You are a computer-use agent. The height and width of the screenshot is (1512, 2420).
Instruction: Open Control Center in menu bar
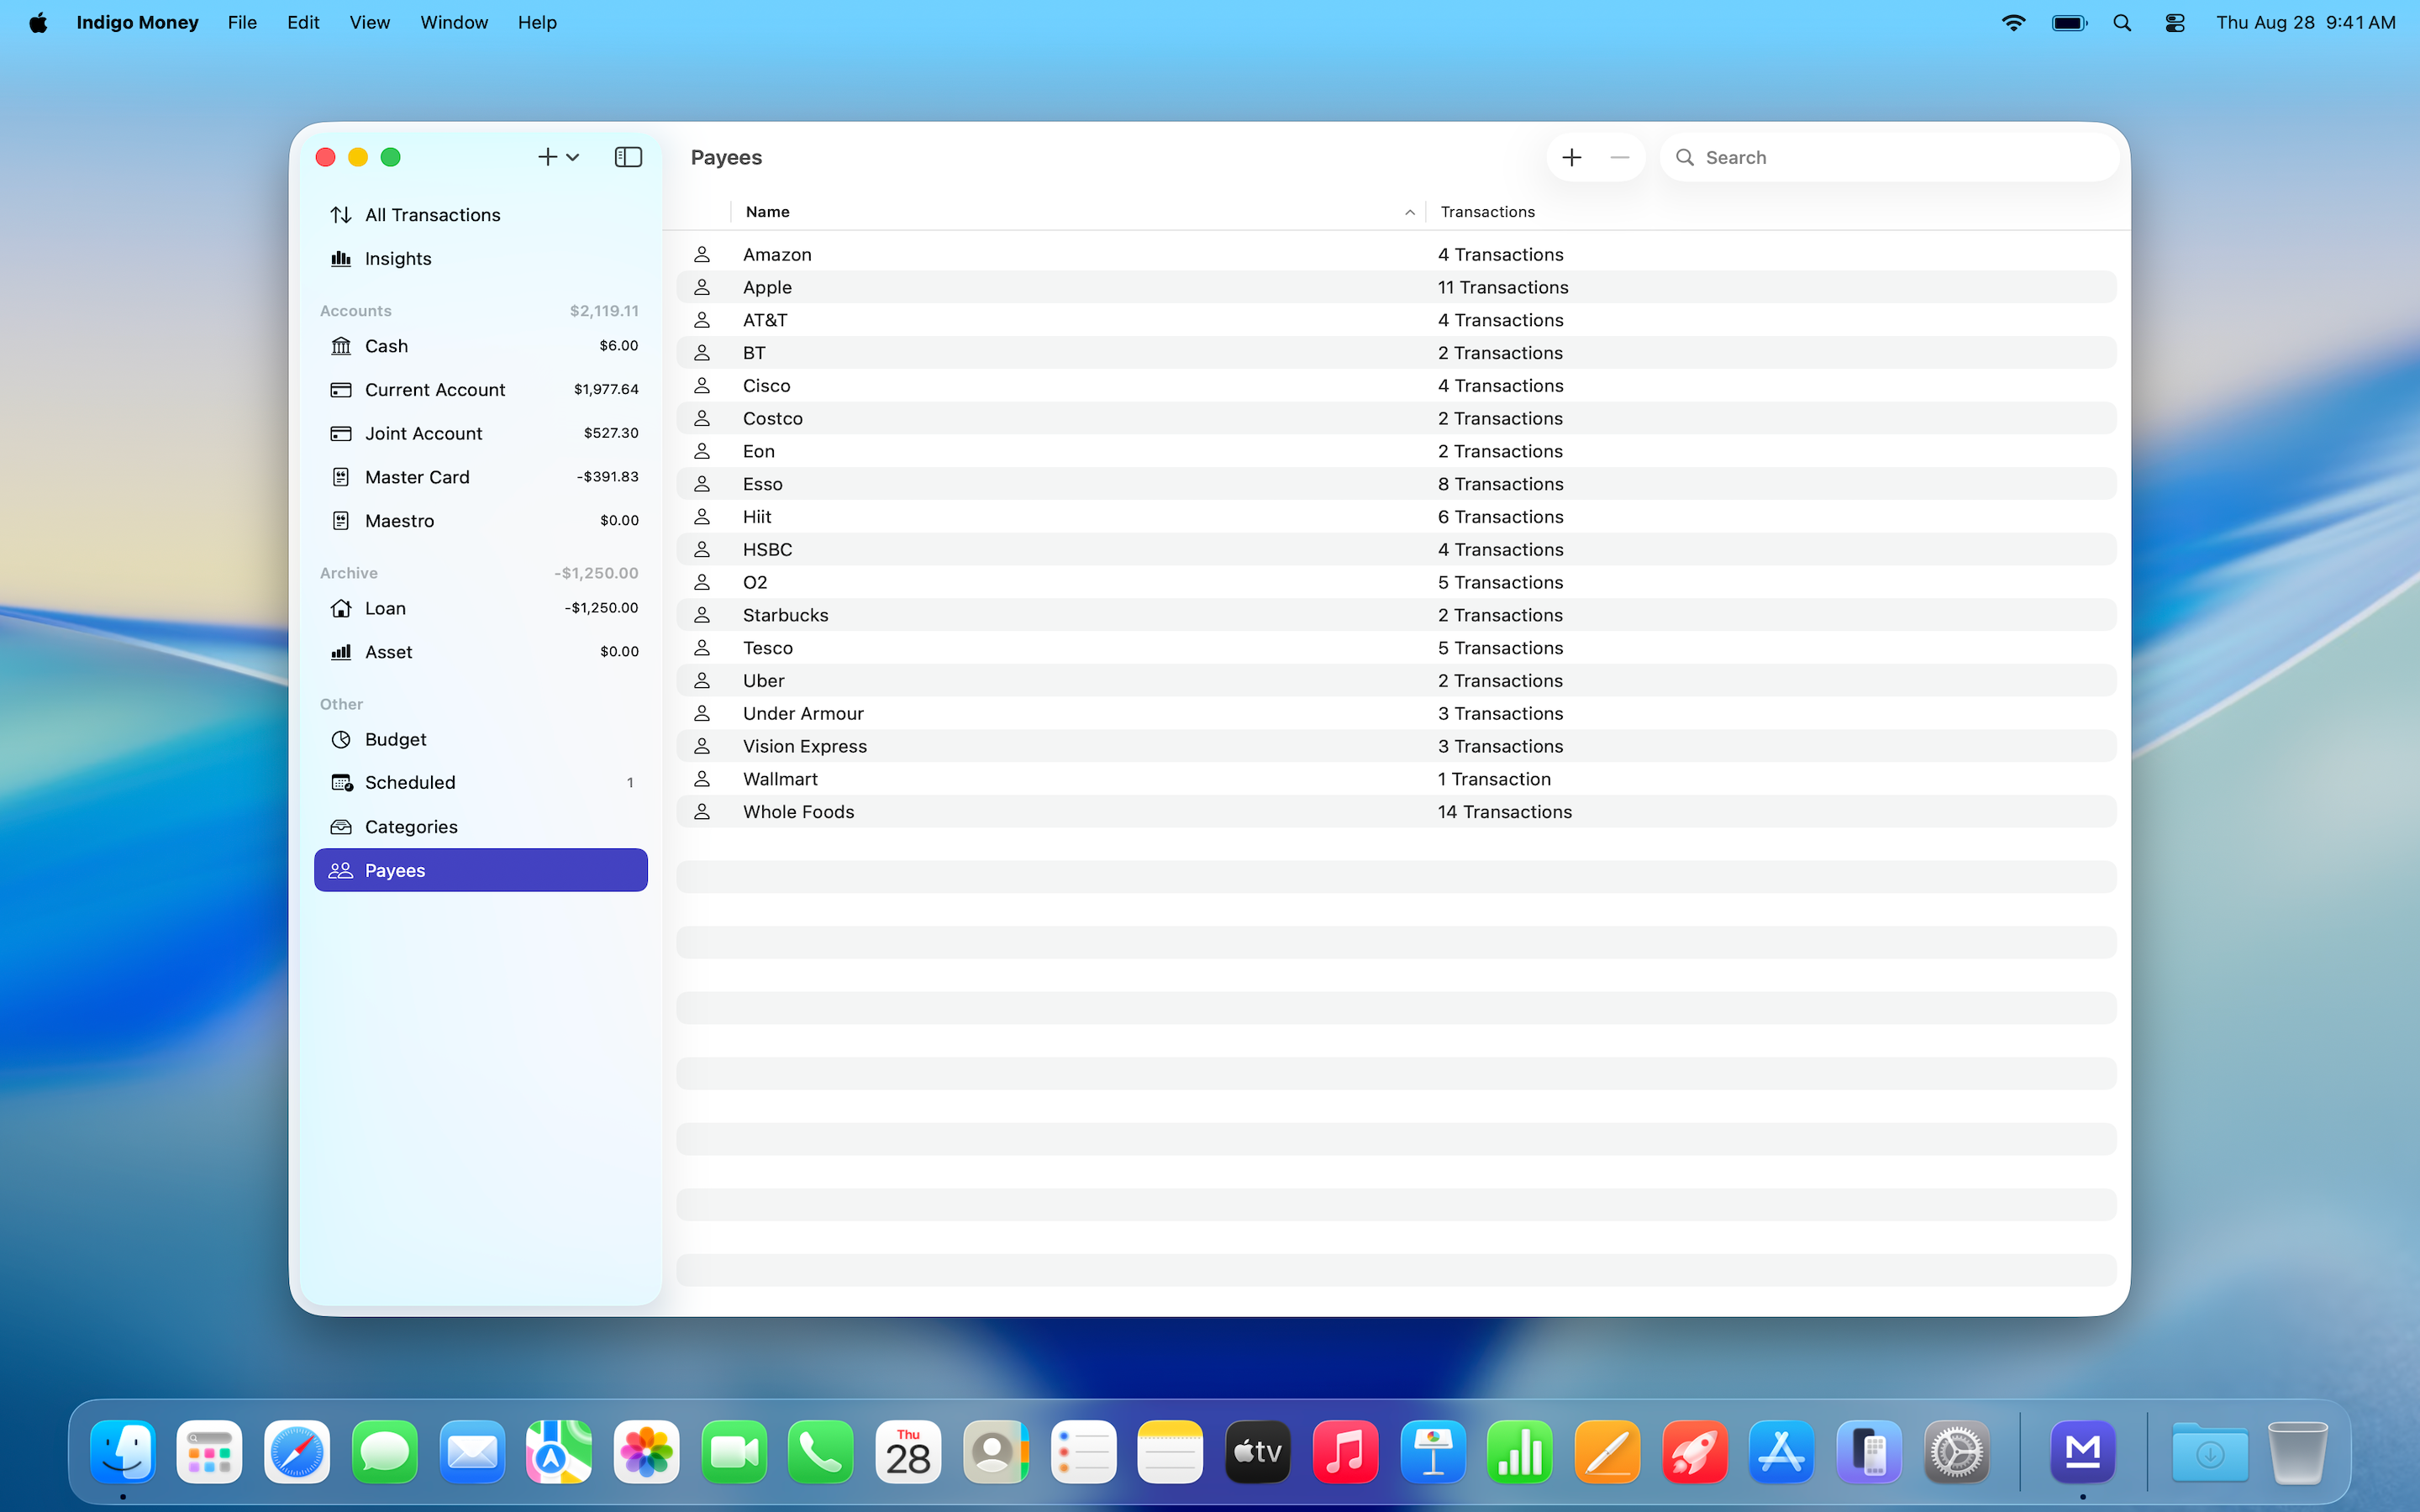coord(2175,22)
